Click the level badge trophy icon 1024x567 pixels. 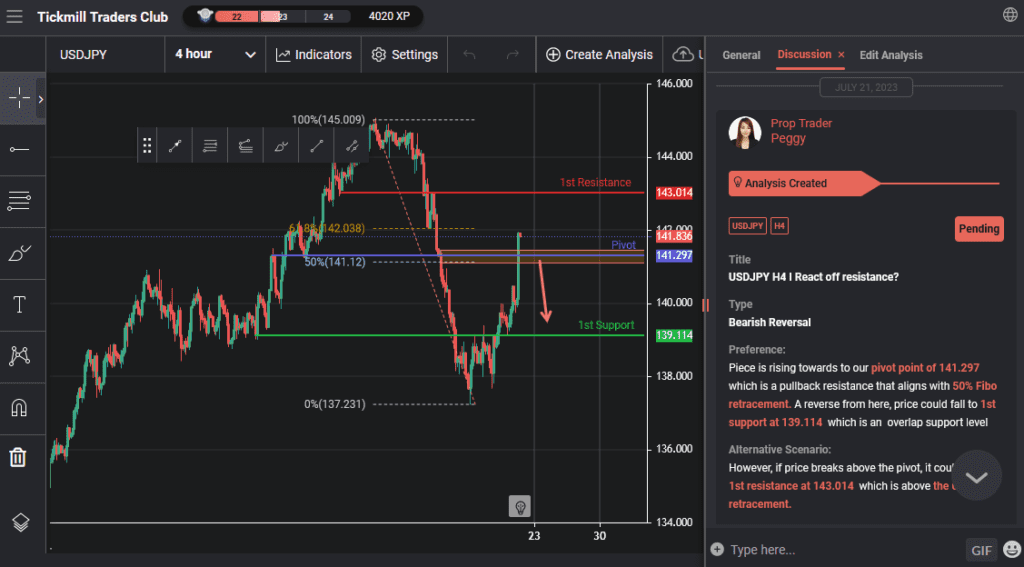(205, 15)
